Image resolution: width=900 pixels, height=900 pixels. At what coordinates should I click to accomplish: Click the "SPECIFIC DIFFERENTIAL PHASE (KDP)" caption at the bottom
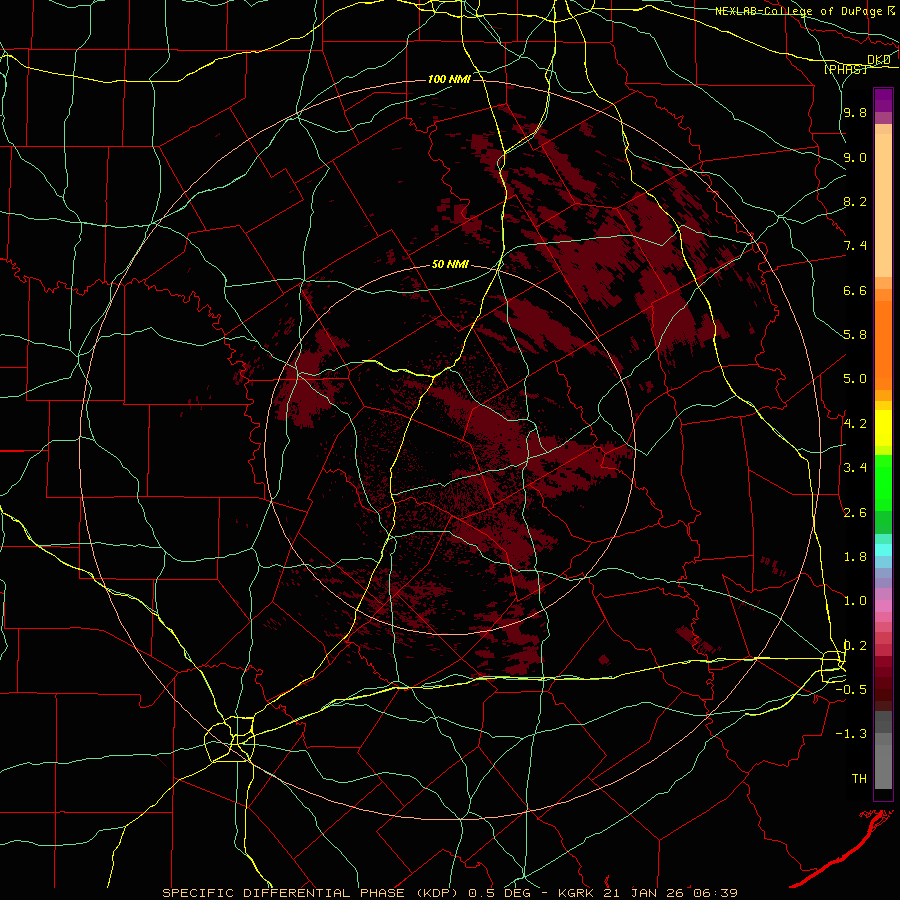tap(311, 893)
